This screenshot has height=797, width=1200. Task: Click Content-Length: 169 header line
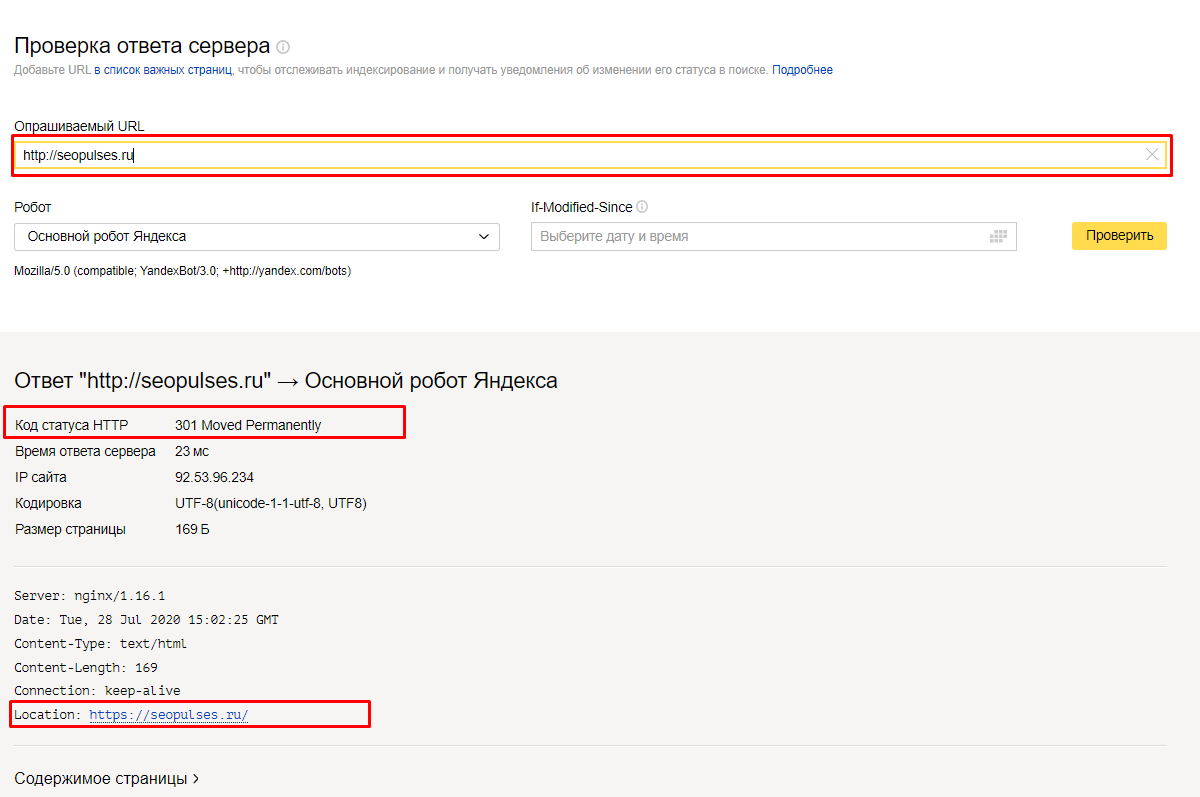(86, 667)
